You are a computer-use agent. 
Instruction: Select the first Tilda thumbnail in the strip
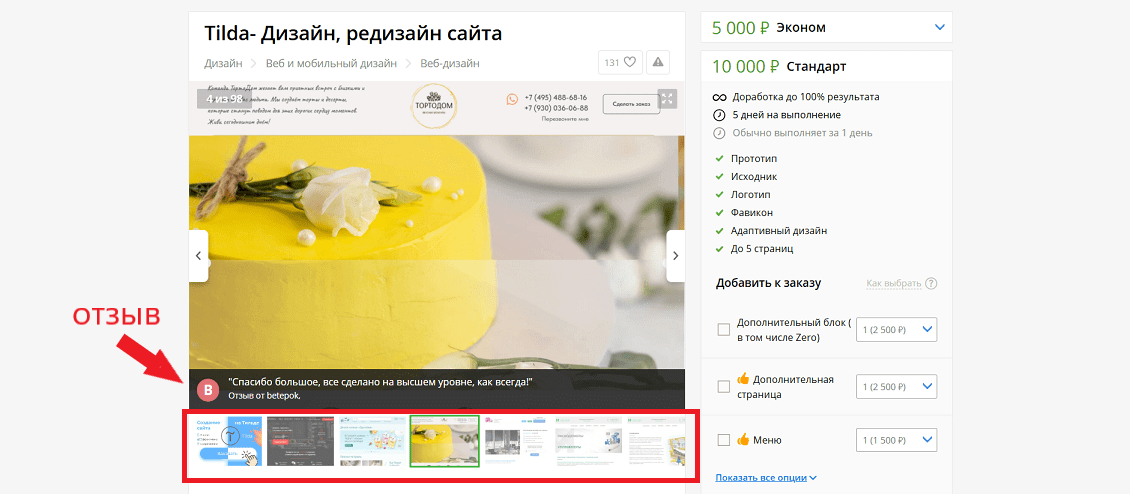pos(230,441)
